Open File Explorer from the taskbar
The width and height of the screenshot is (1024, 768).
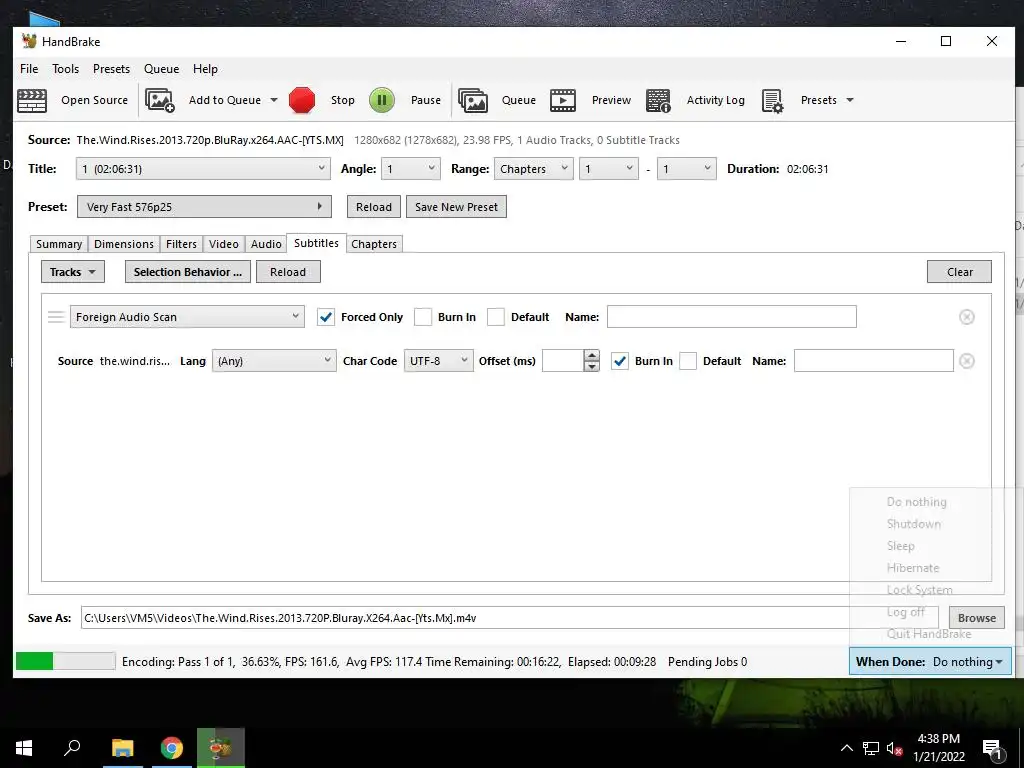tap(122, 748)
